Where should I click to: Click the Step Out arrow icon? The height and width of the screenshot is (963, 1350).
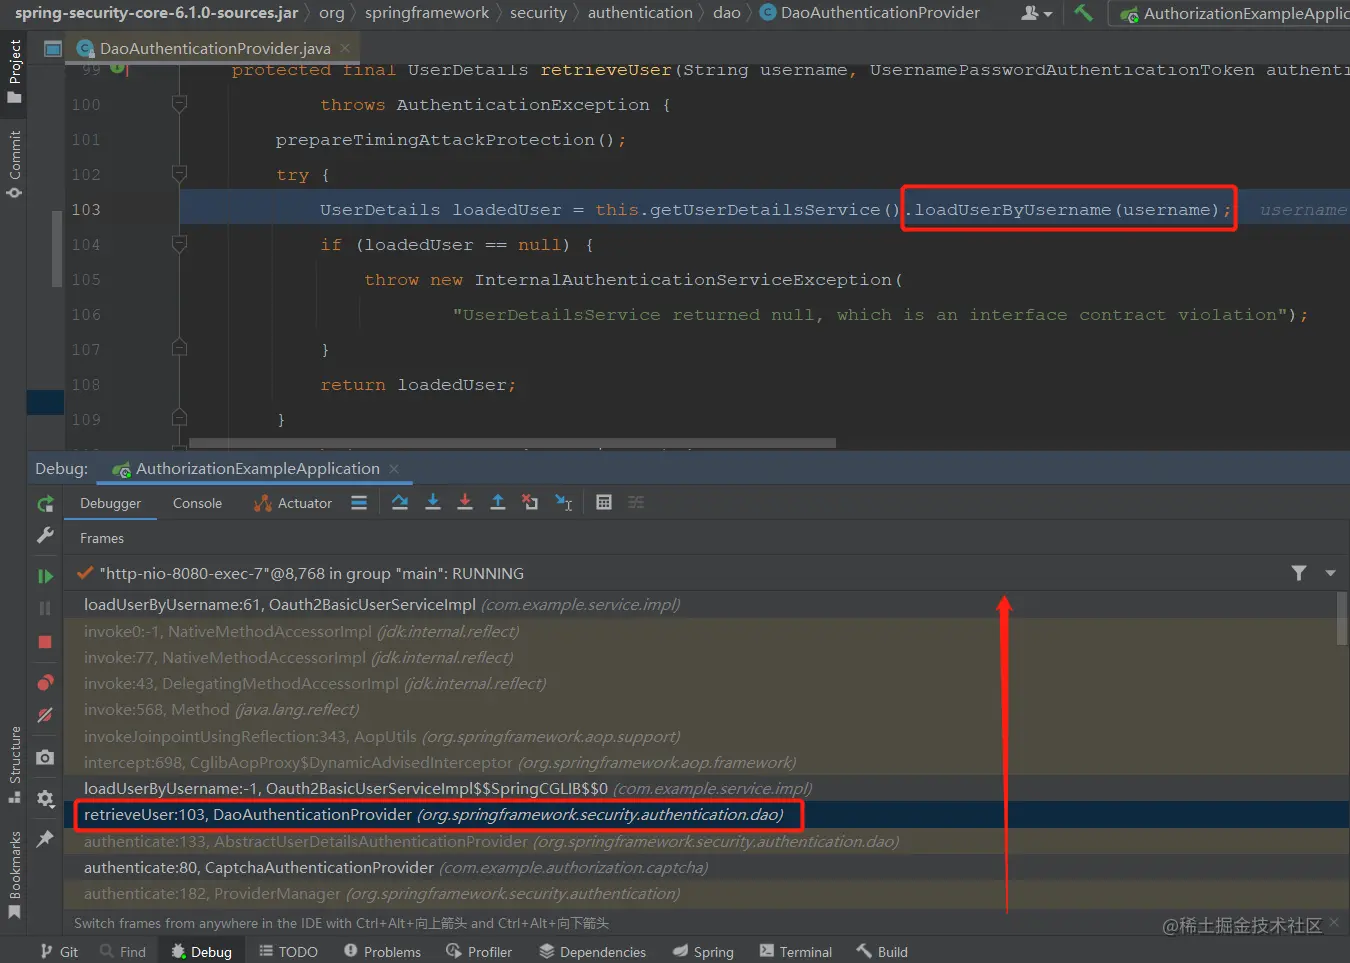pyautogui.click(x=497, y=503)
